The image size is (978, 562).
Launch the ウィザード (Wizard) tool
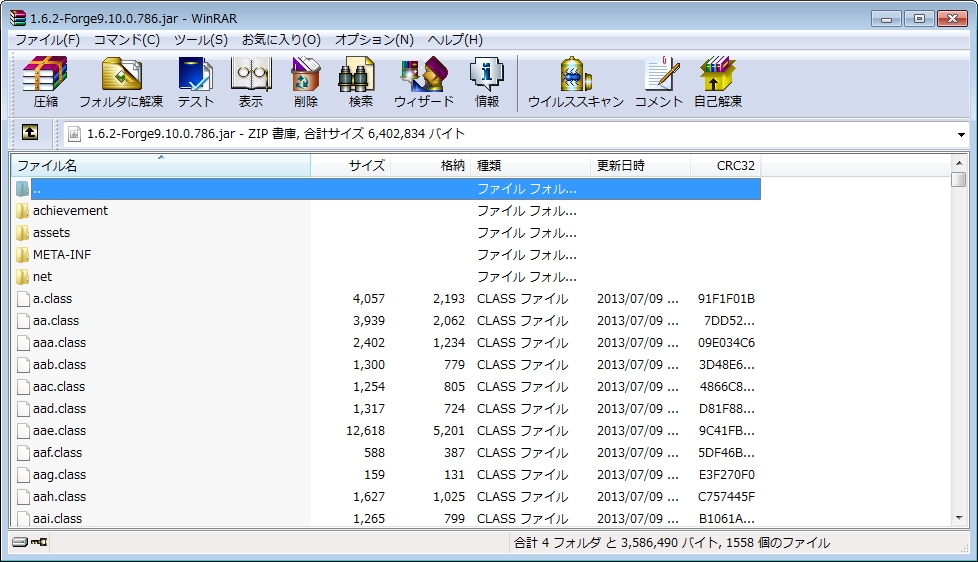[x=424, y=82]
